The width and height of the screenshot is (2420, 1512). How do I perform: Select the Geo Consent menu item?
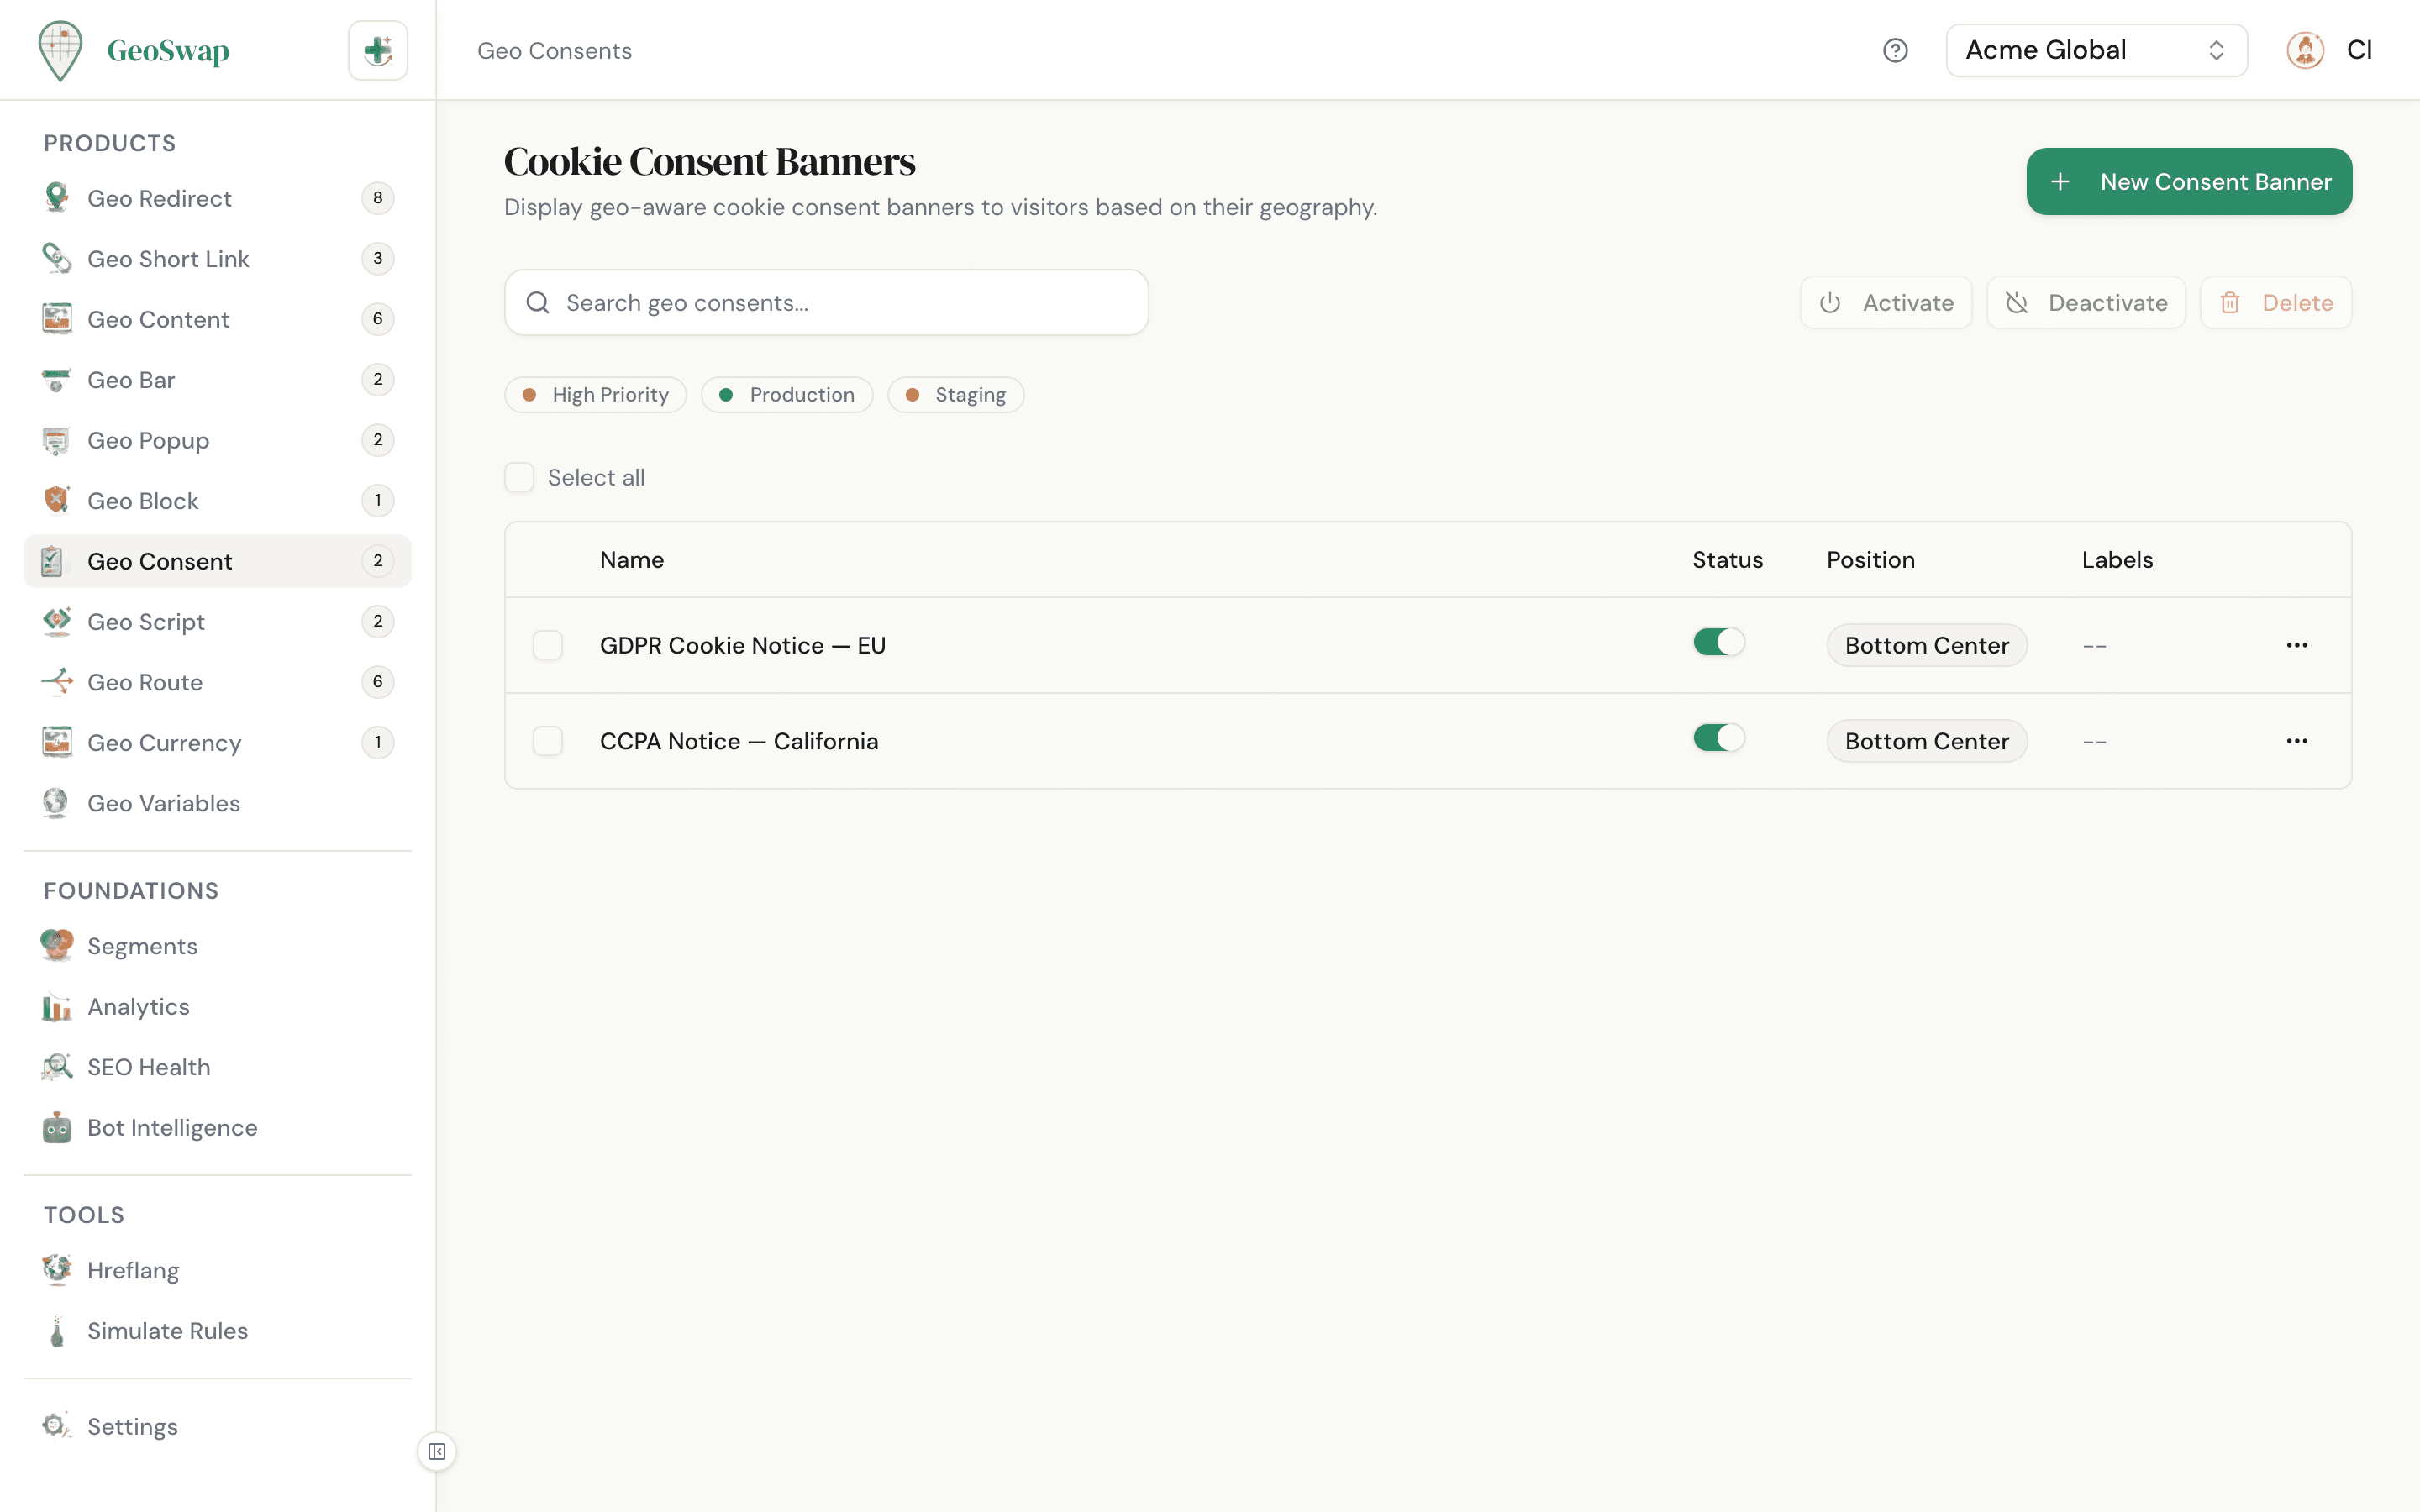(160, 561)
